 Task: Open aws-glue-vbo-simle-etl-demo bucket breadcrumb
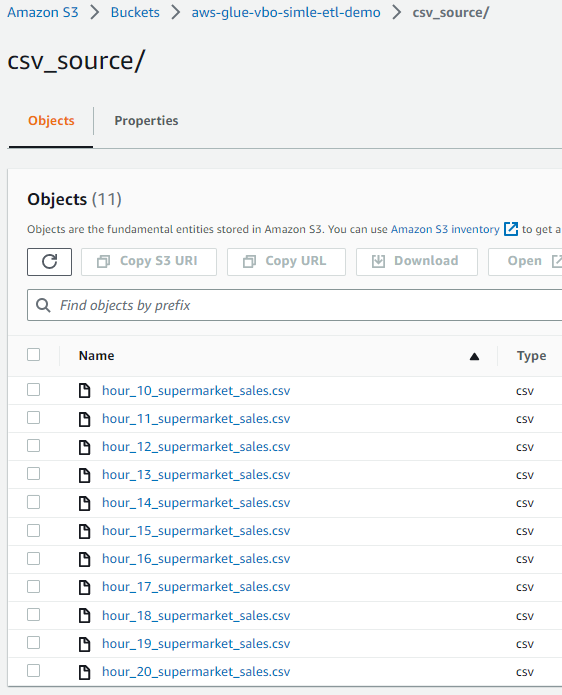coord(286,12)
